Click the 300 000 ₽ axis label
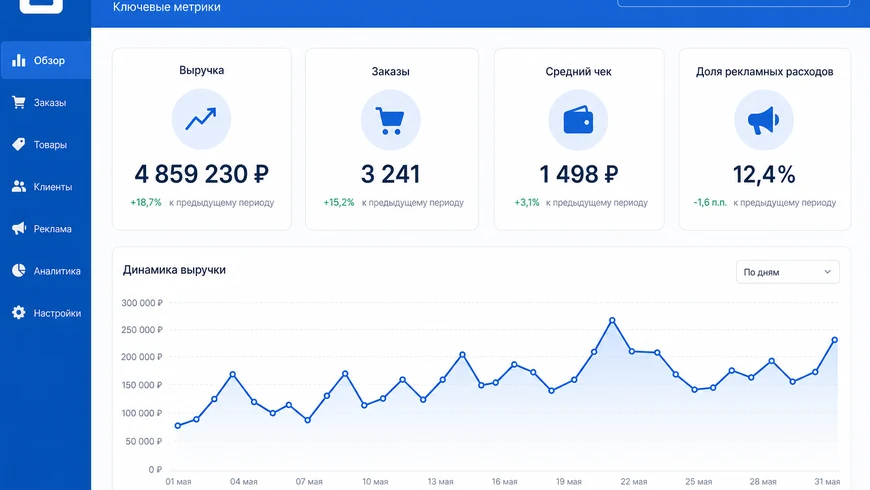 pyautogui.click(x=142, y=303)
